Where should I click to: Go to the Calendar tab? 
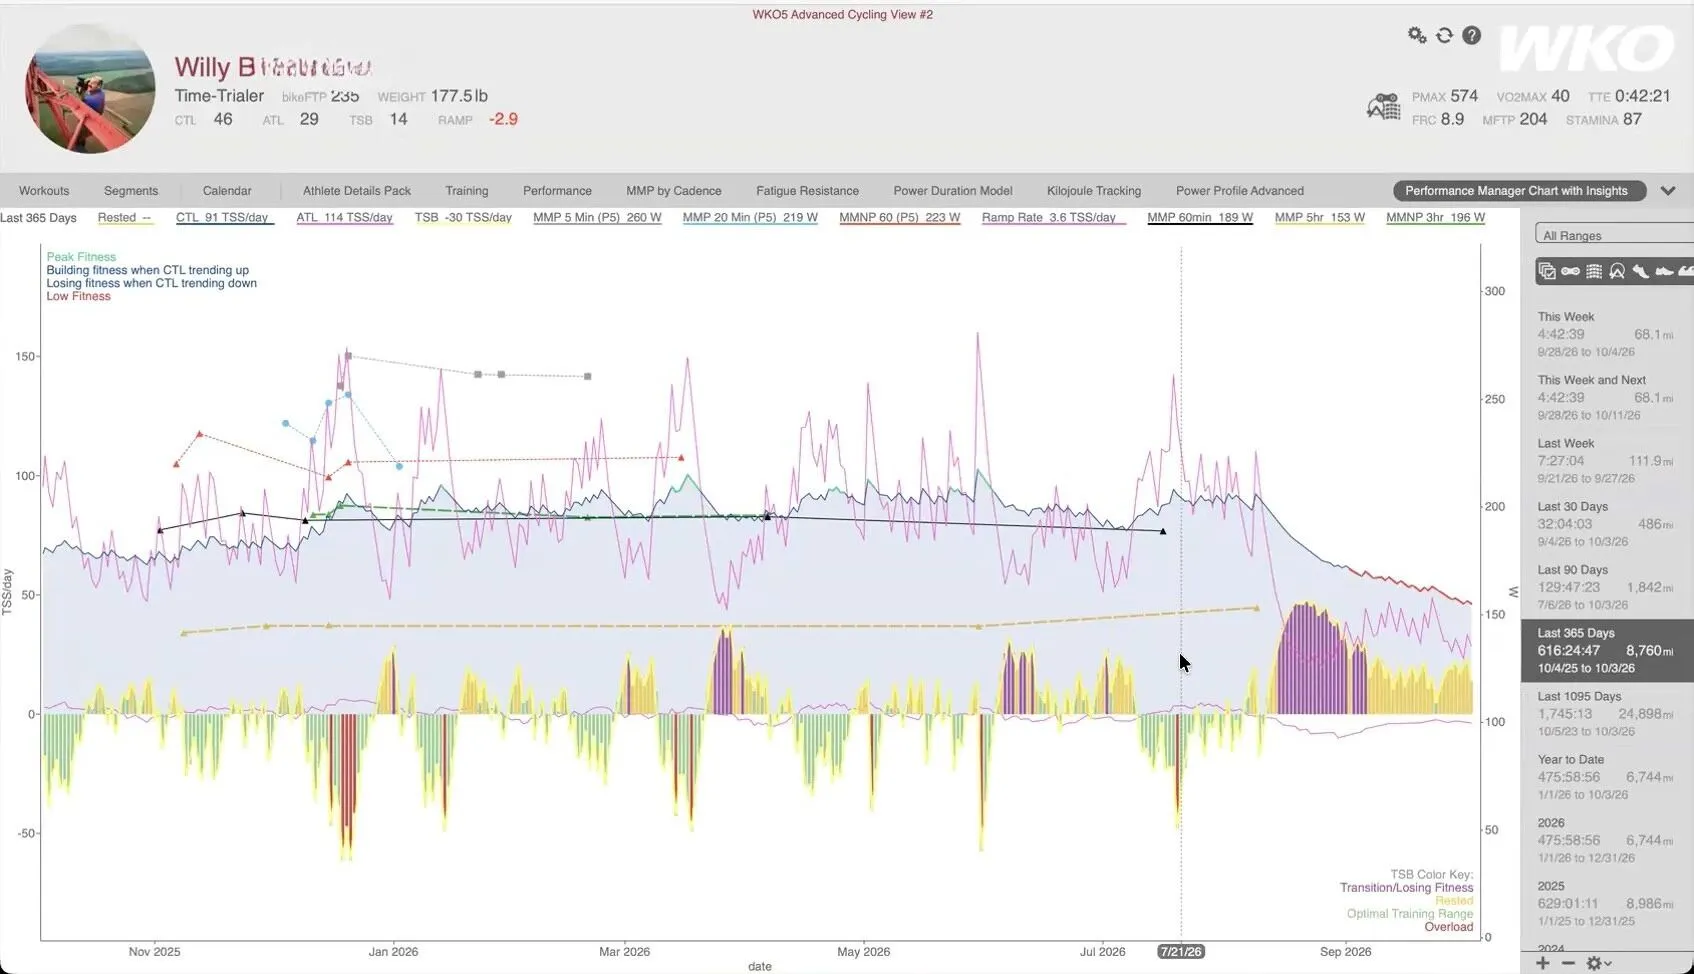(x=227, y=191)
